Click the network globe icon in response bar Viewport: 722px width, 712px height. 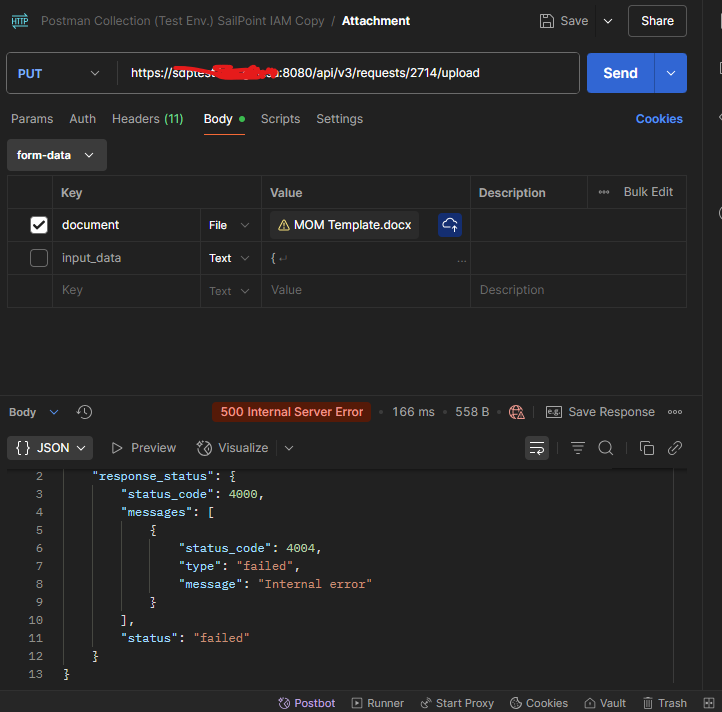517,412
